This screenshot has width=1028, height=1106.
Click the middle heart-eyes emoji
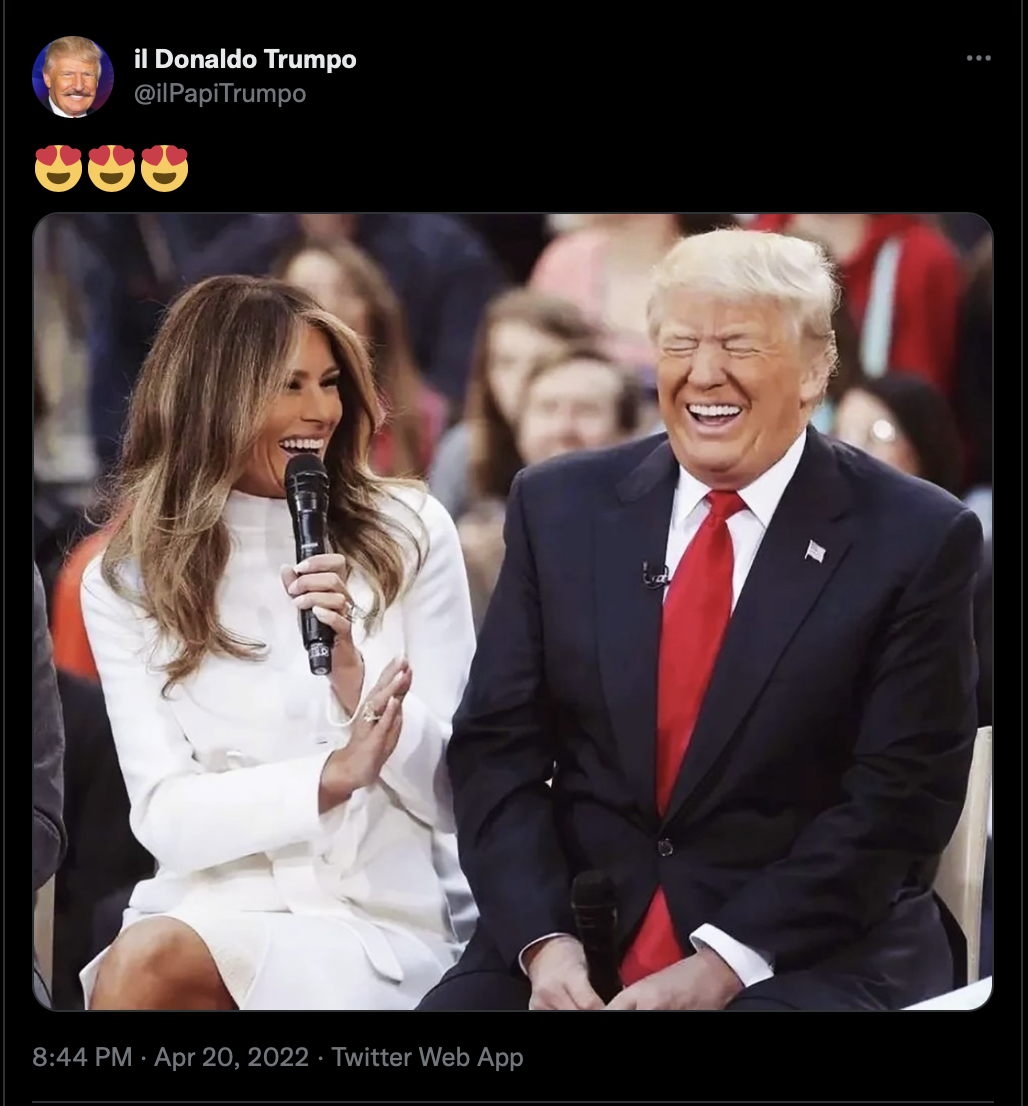[x=111, y=168]
